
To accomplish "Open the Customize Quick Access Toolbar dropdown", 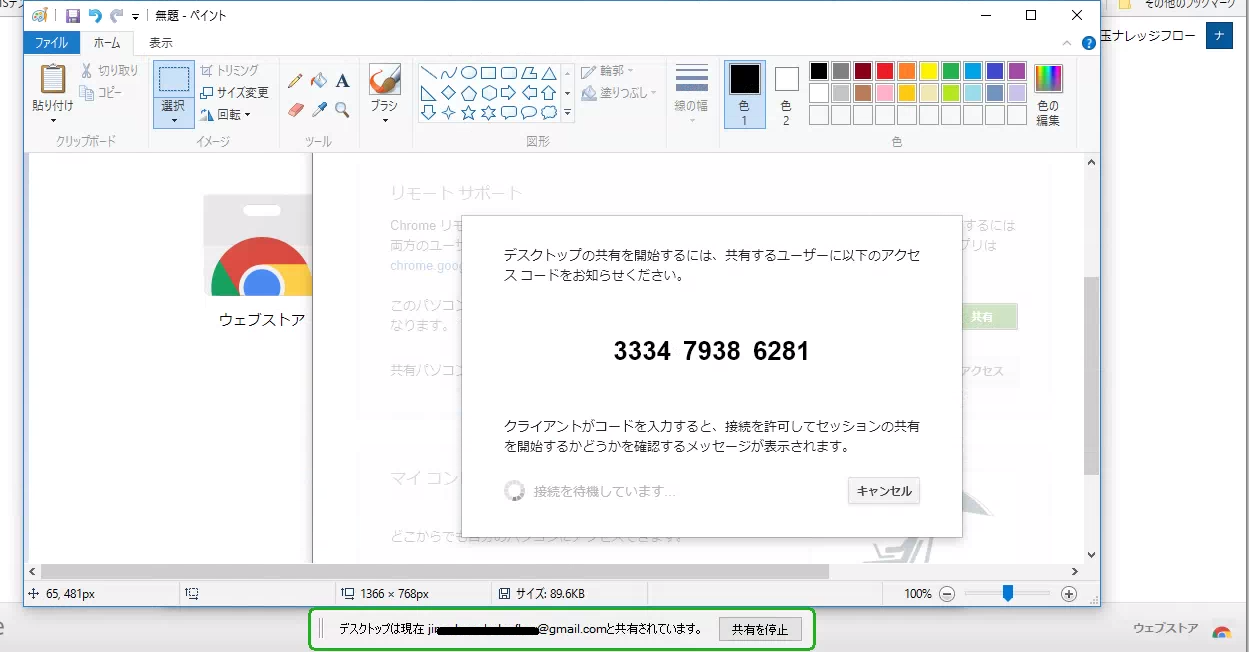I will coord(135,16).
